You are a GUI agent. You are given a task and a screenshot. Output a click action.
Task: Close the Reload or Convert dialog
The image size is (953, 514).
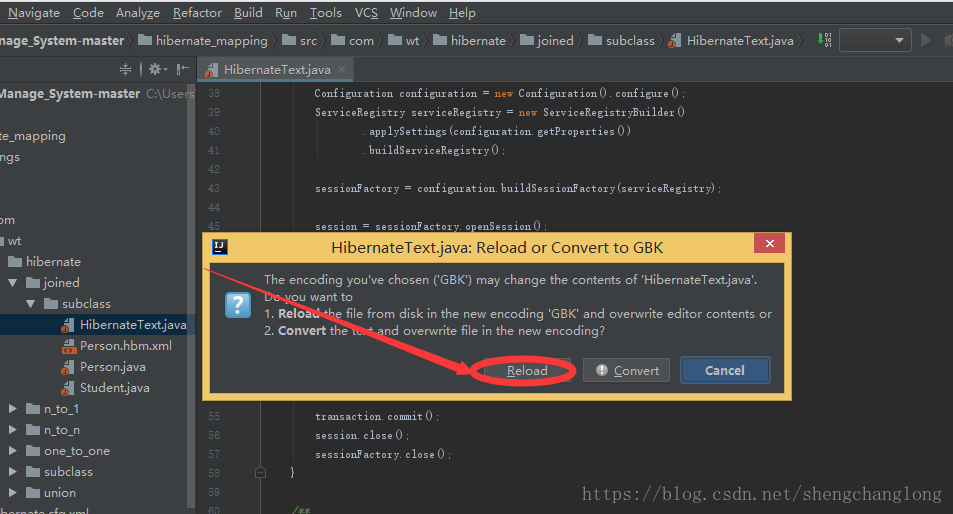pos(769,244)
